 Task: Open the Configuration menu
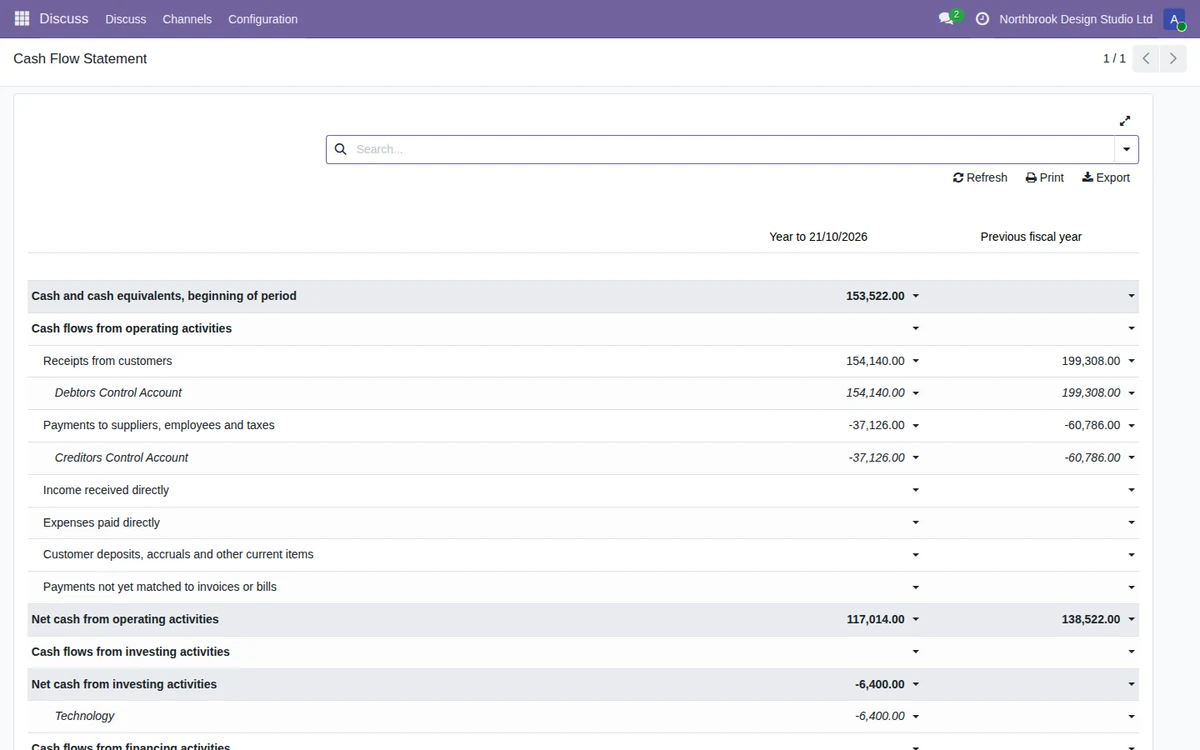click(x=263, y=19)
